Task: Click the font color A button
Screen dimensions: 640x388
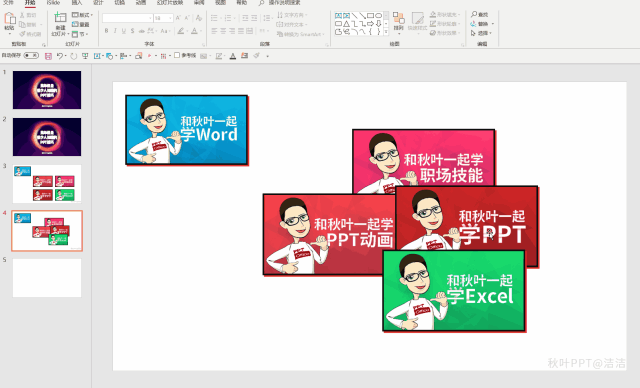Action: point(194,31)
